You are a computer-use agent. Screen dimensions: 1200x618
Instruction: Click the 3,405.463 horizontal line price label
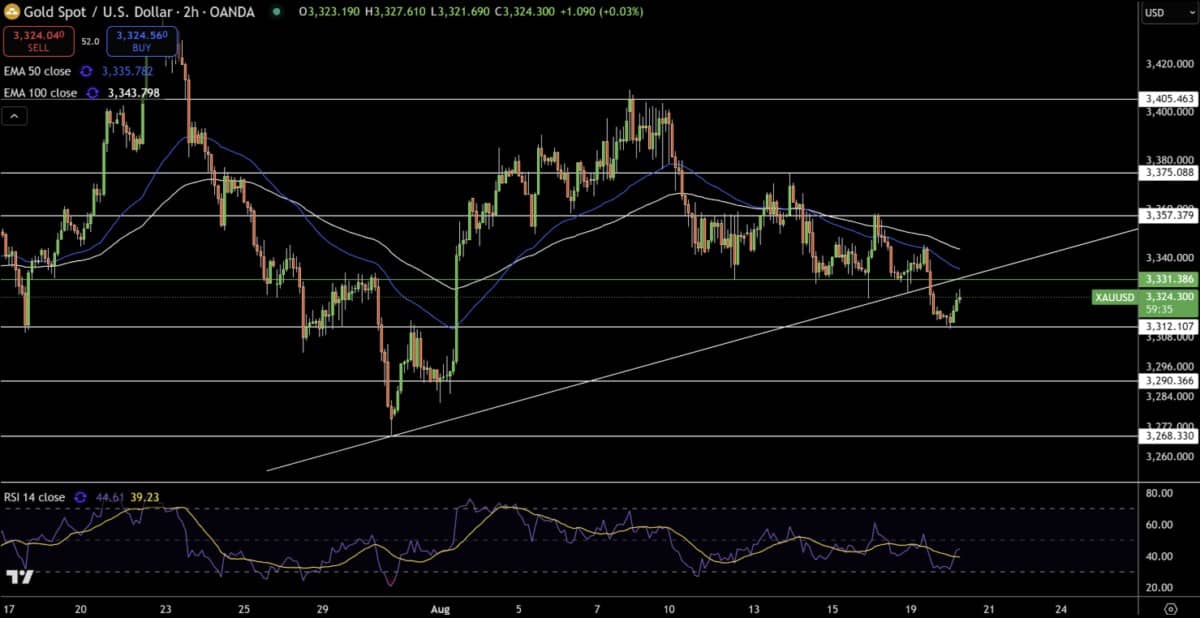point(1168,99)
